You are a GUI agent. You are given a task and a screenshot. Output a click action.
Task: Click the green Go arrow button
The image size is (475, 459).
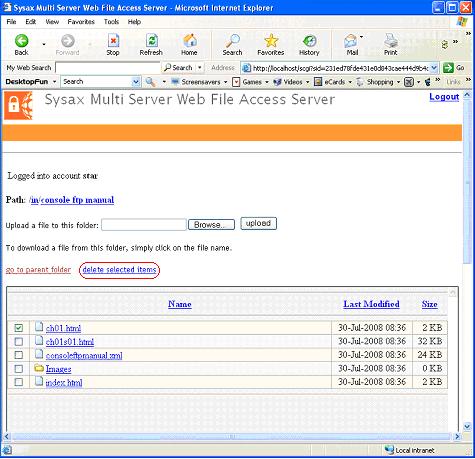pos(448,68)
